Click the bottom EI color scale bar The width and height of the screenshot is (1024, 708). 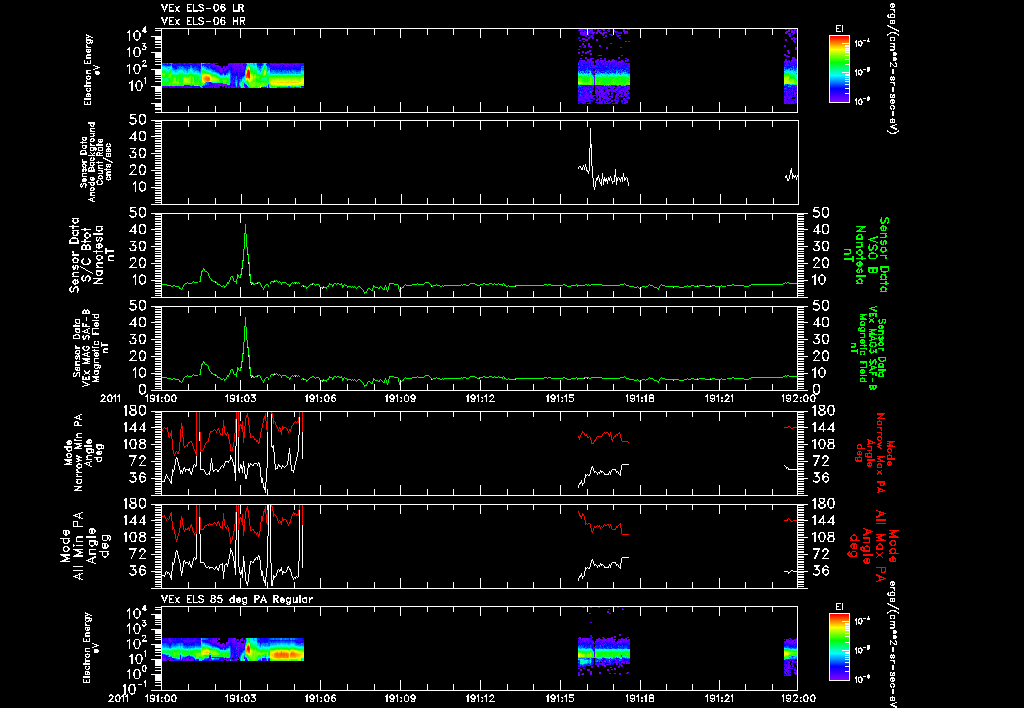point(839,647)
